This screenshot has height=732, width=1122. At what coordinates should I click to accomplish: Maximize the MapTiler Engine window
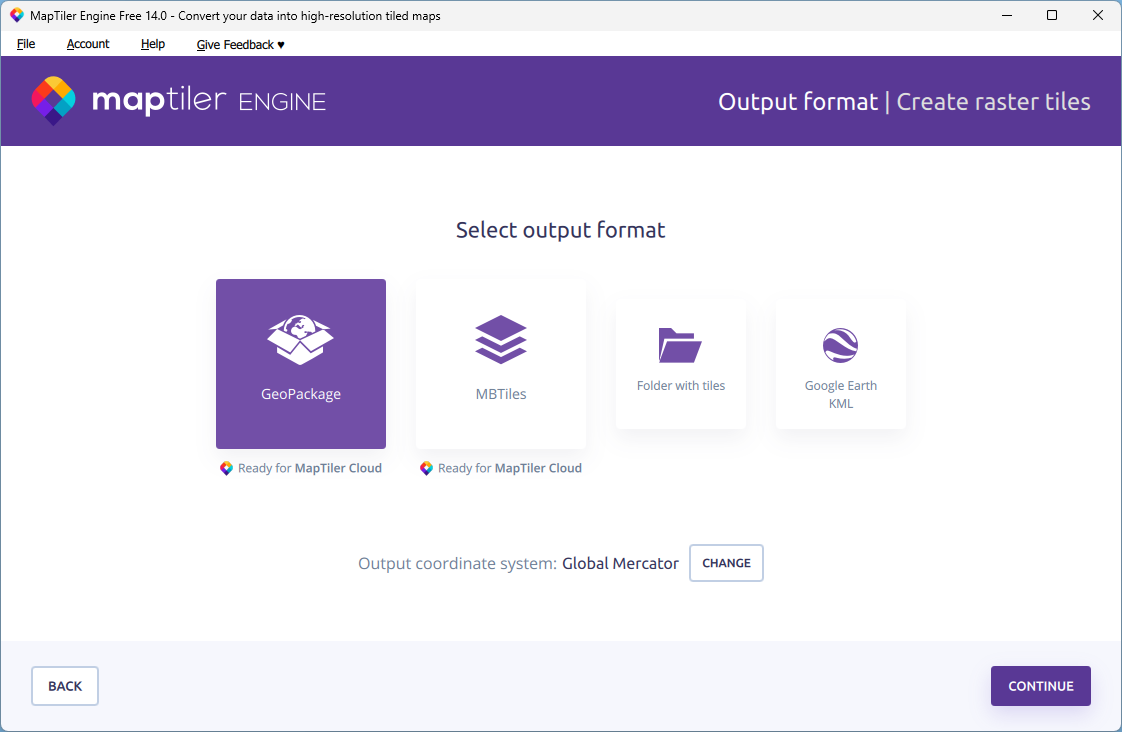[1052, 15]
